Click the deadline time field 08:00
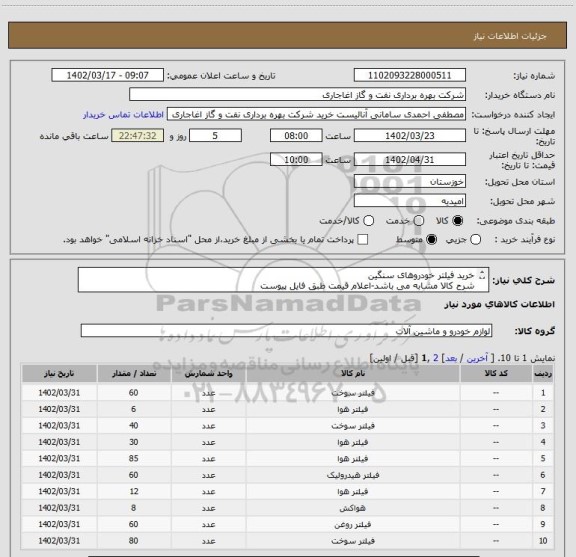The height and width of the screenshot is (557, 576). [296, 136]
